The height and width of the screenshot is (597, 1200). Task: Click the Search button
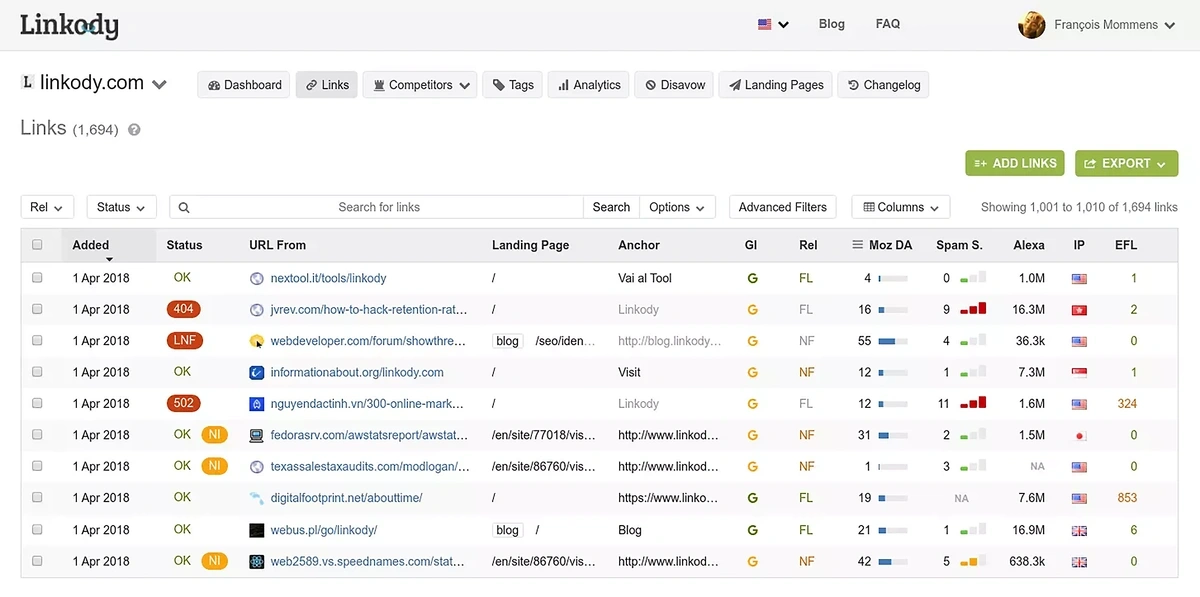(x=611, y=207)
